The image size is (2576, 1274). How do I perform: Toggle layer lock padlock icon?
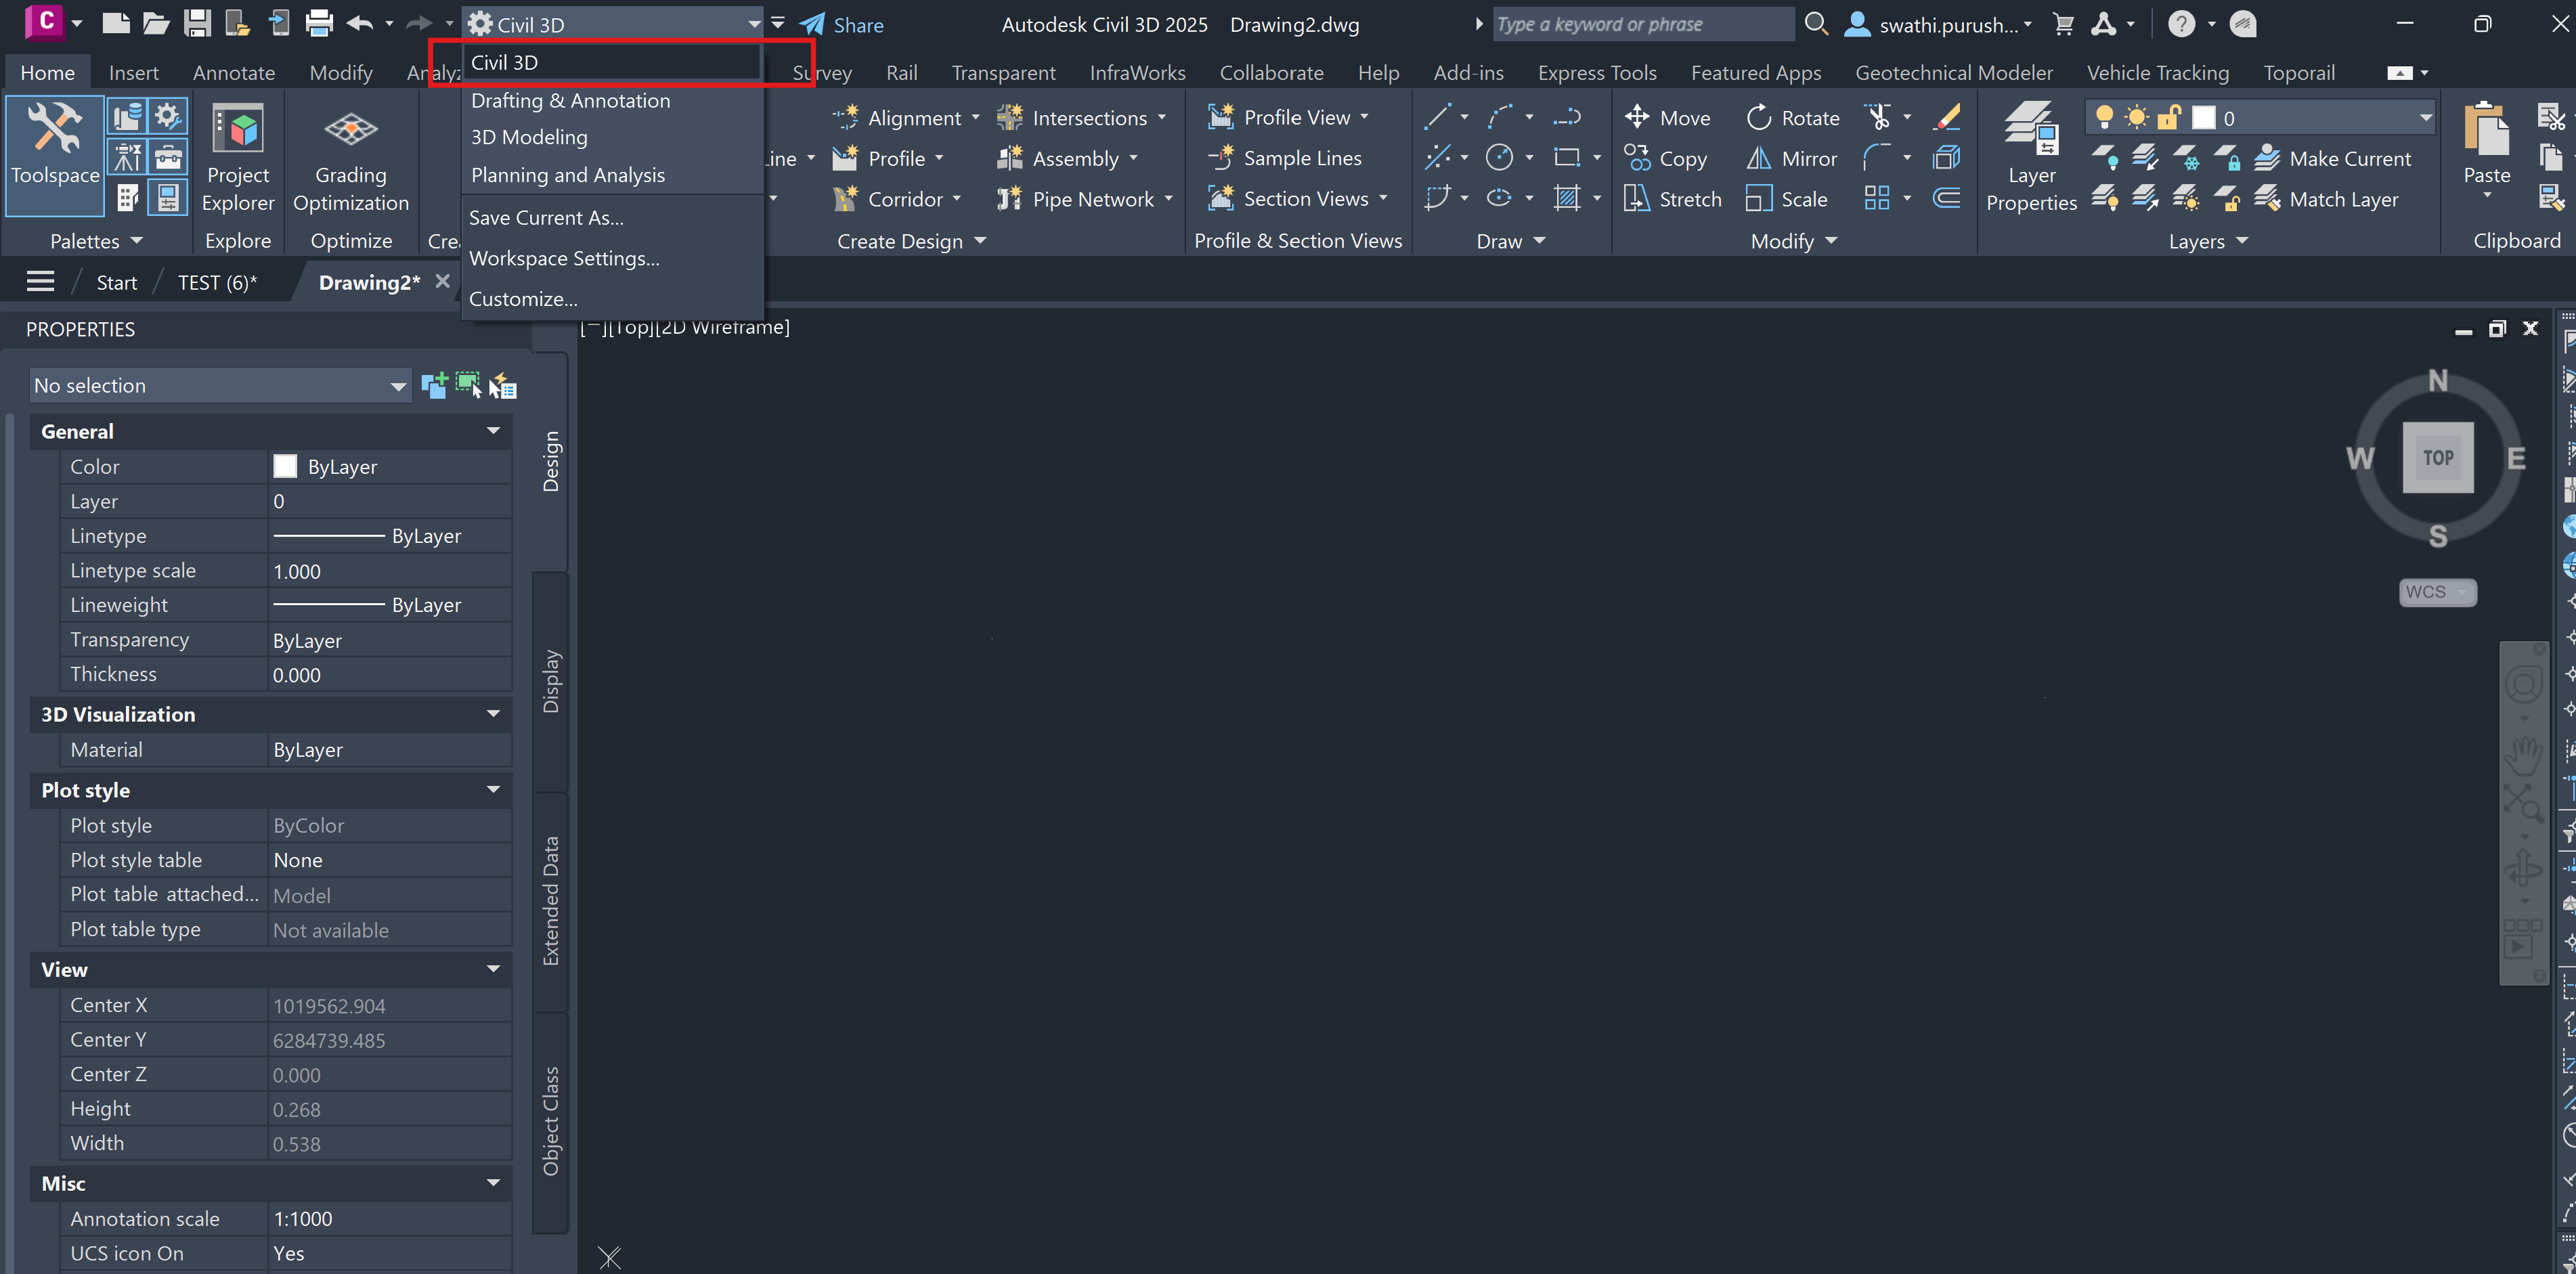2168,118
